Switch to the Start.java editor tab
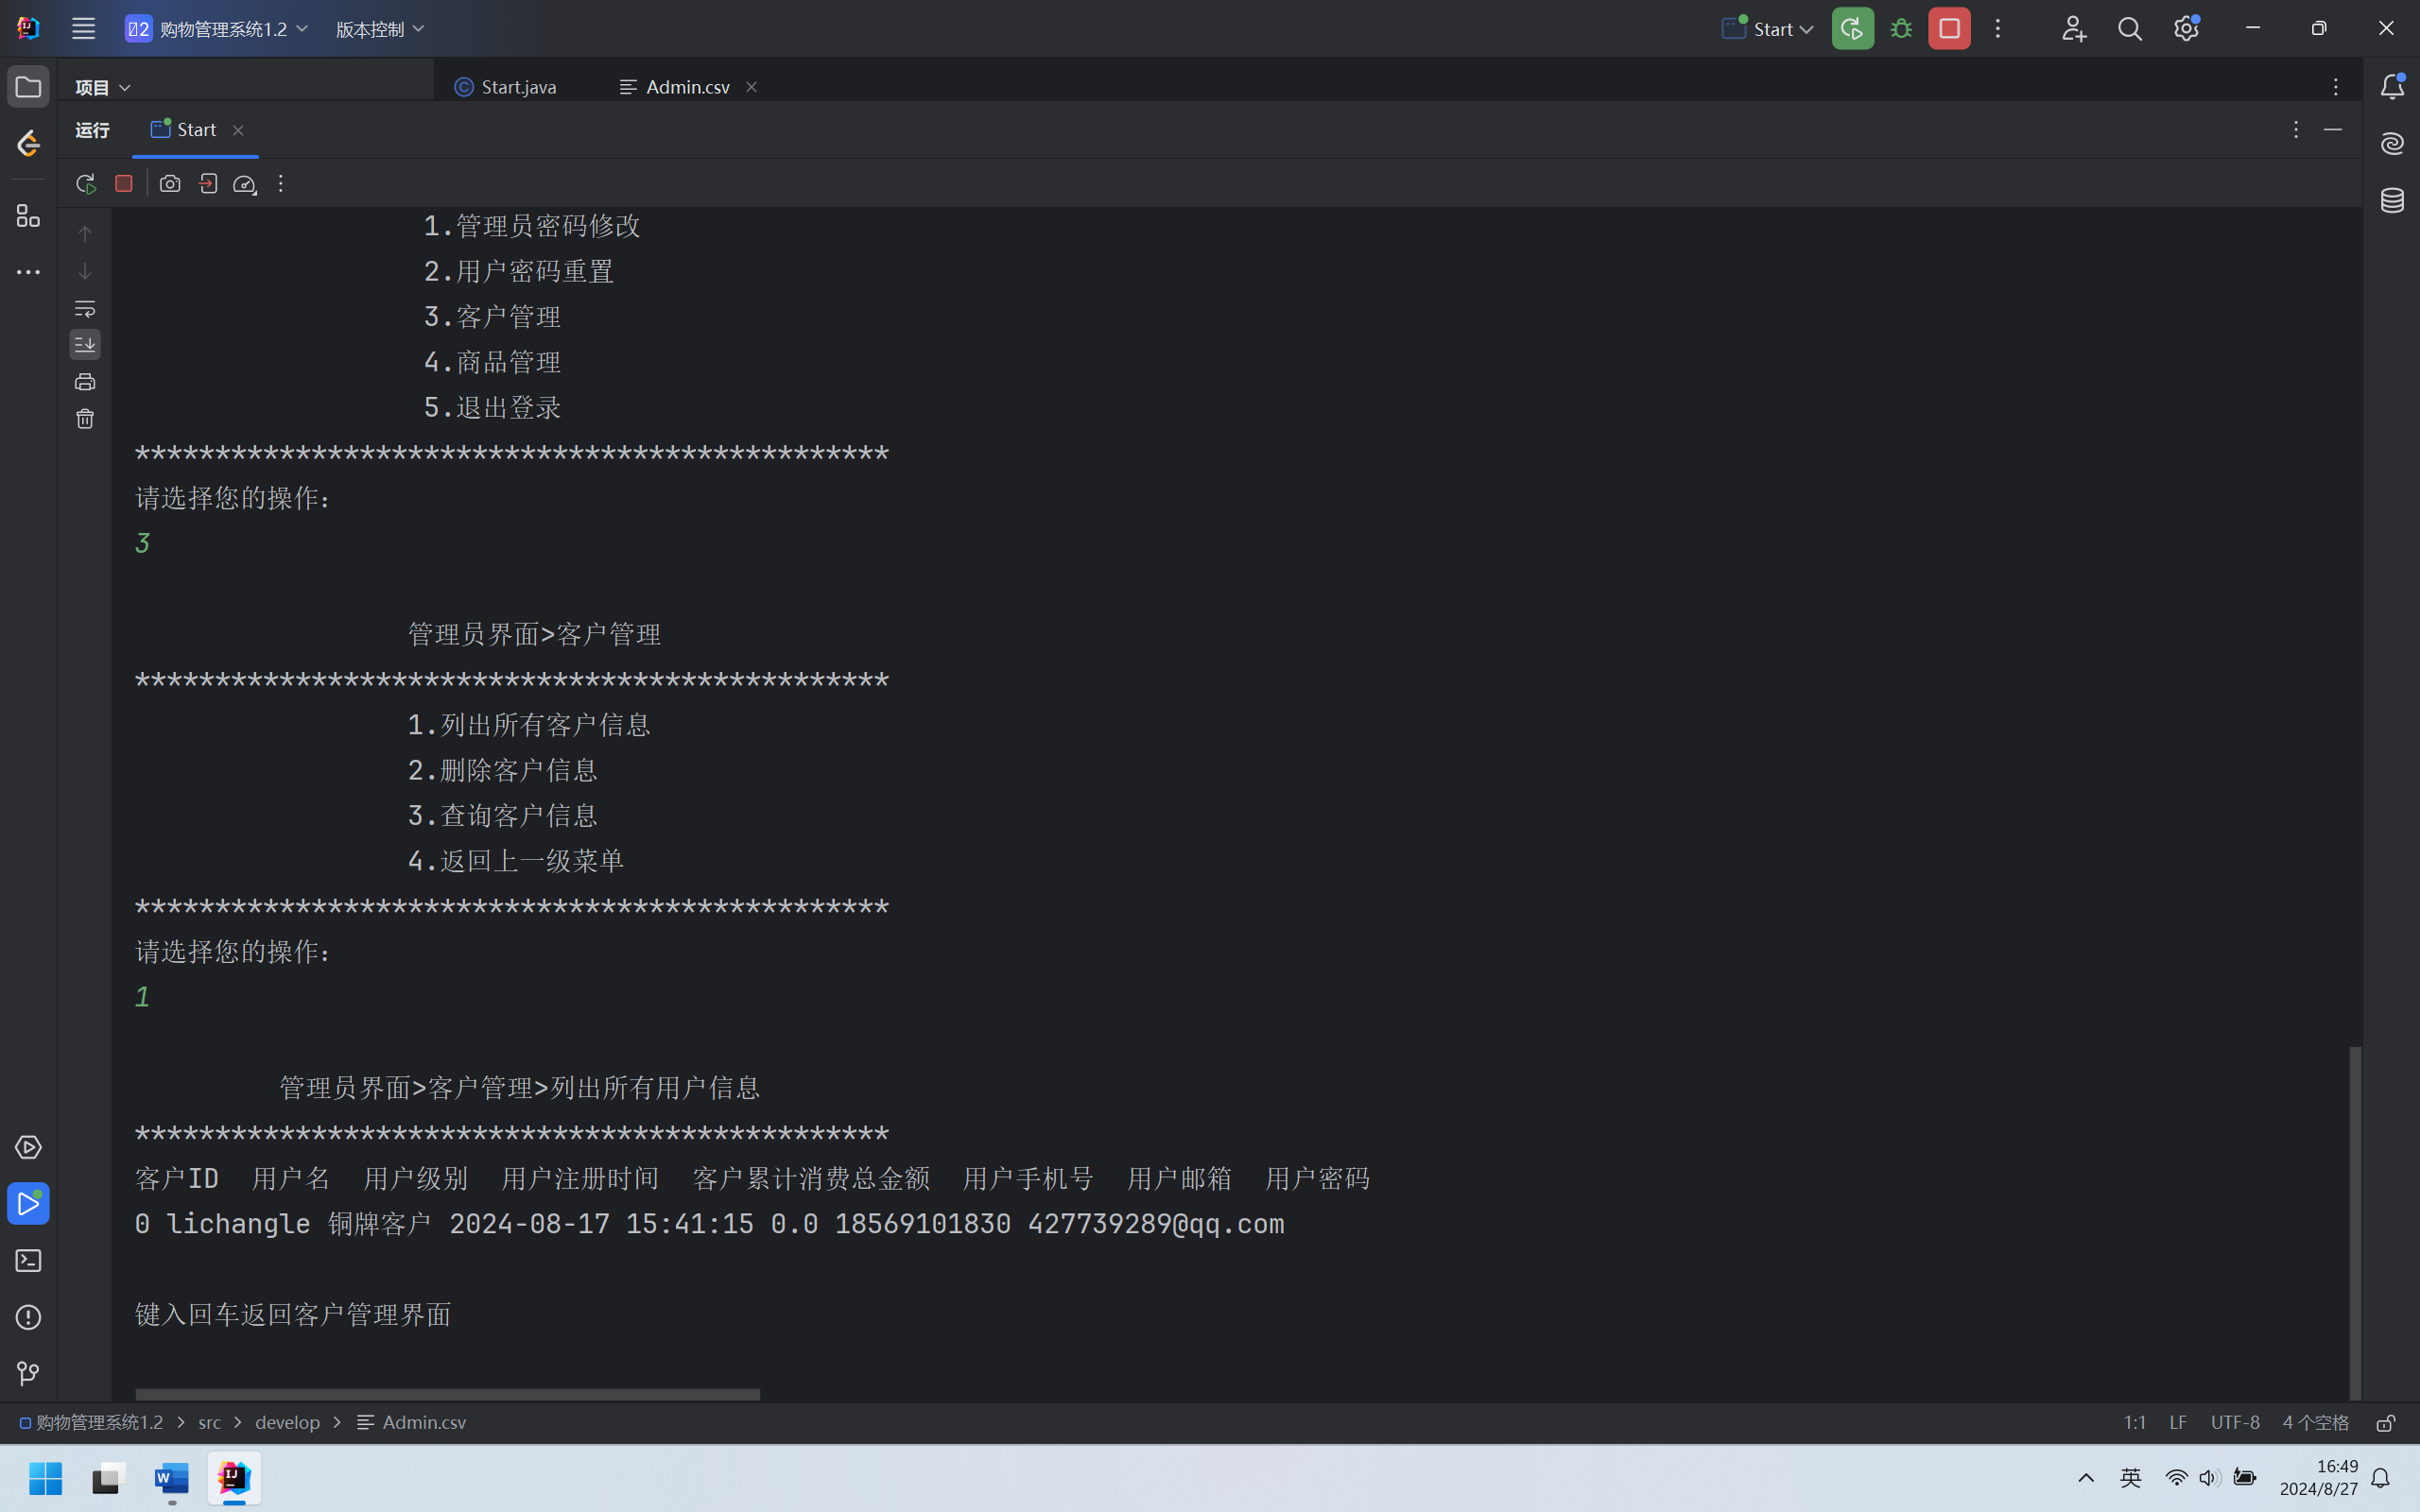 coord(506,87)
